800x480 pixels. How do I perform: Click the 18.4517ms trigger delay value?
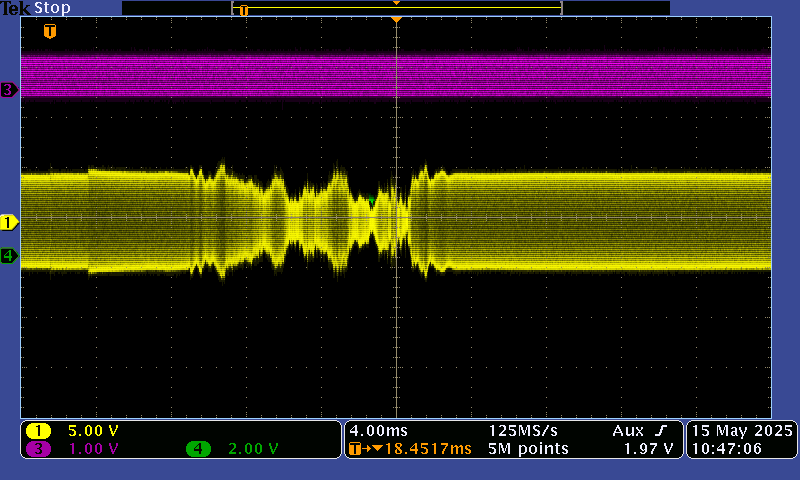(x=417, y=449)
